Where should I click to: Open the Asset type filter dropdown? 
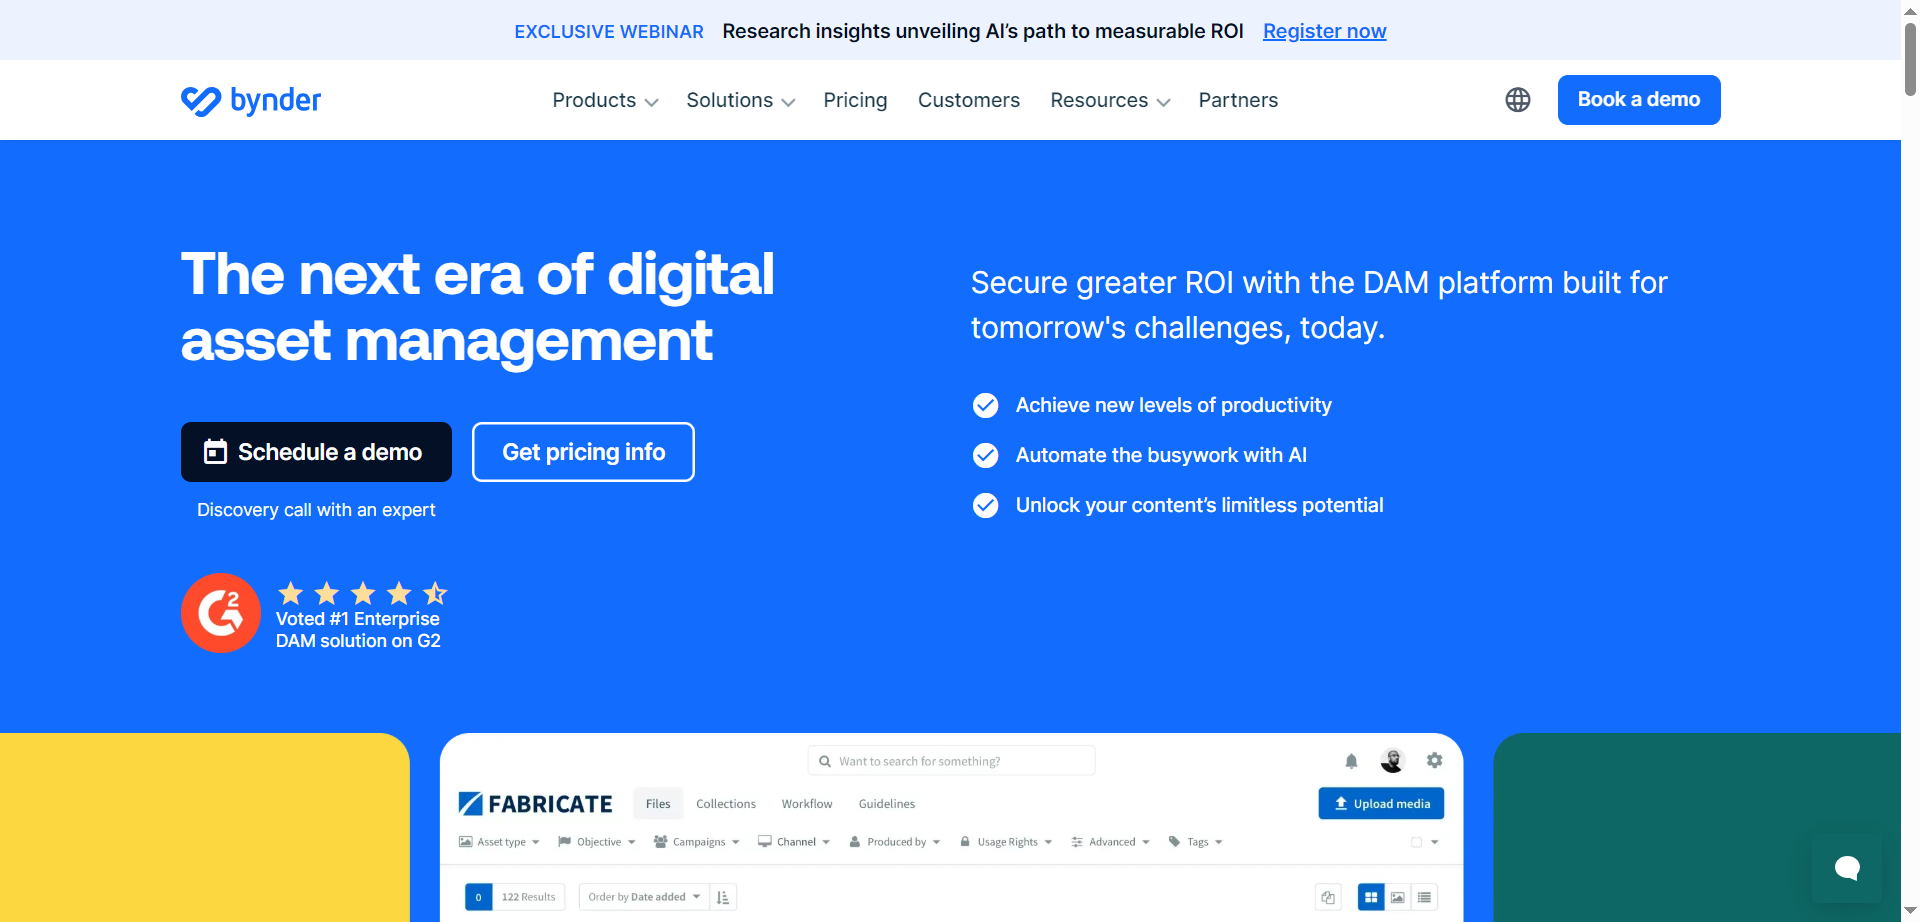pos(499,842)
